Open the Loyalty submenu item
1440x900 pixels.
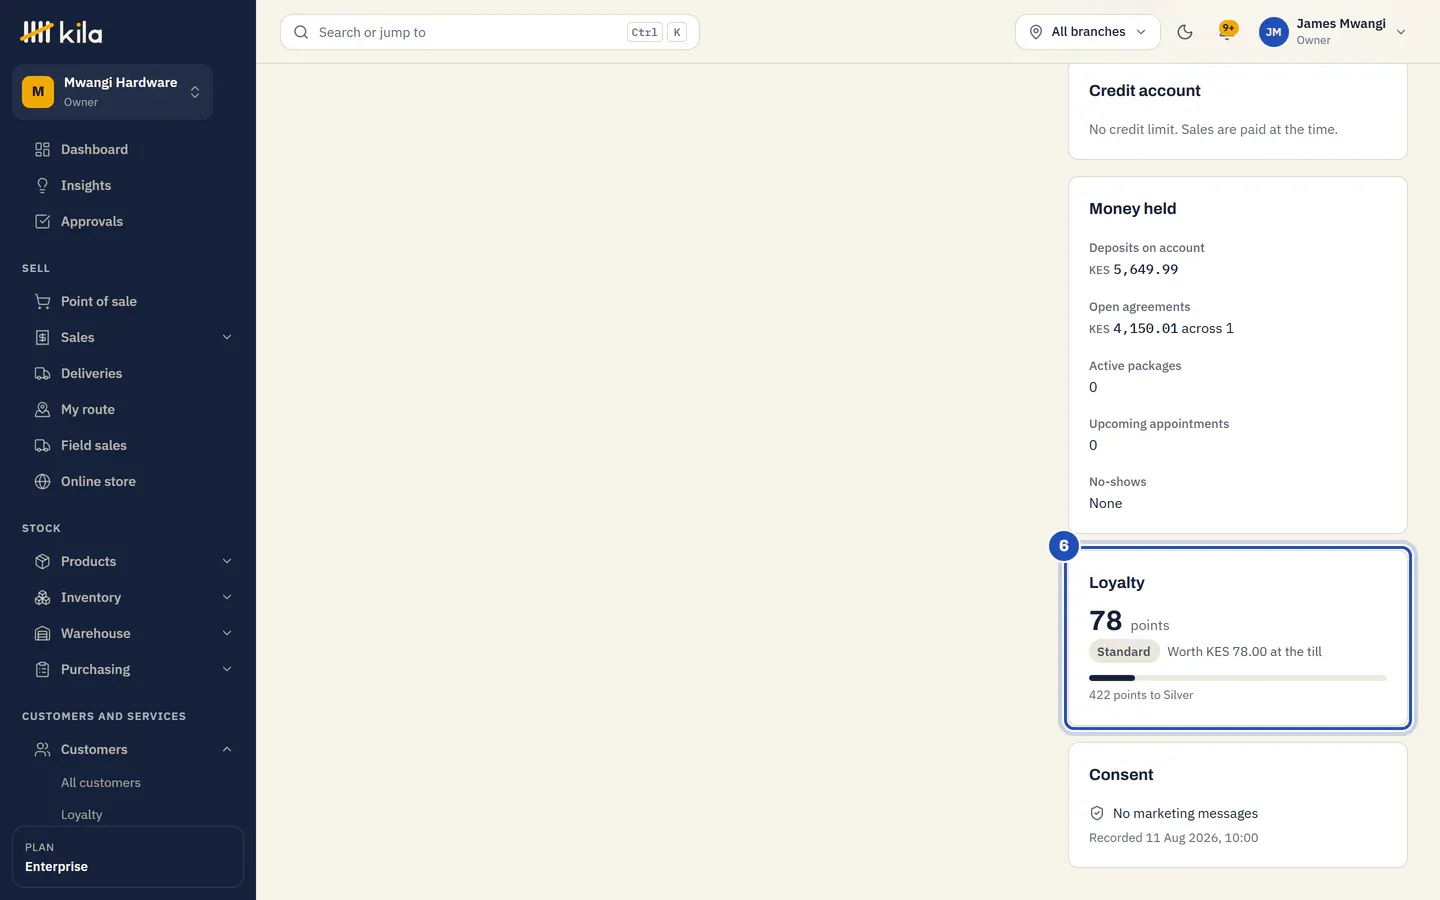82,815
